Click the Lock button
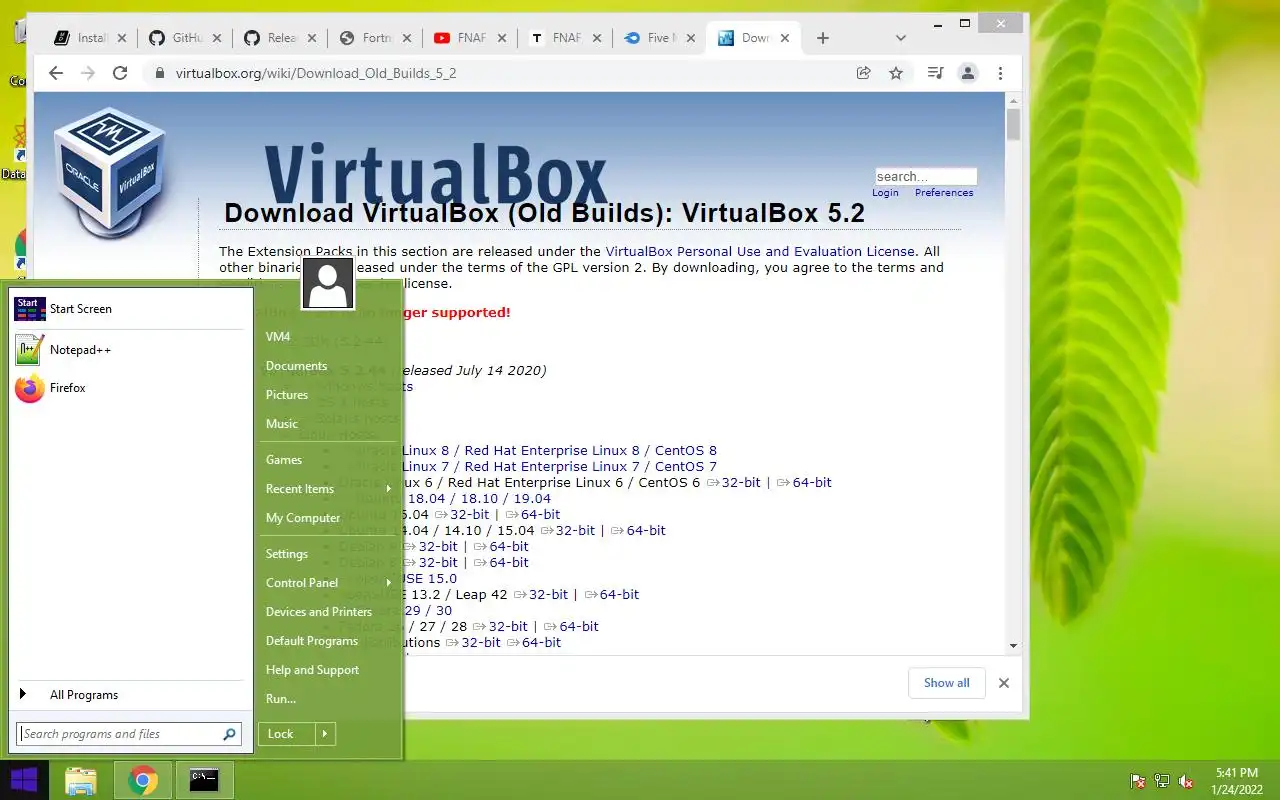This screenshot has width=1280, height=800. click(x=286, y=734)
